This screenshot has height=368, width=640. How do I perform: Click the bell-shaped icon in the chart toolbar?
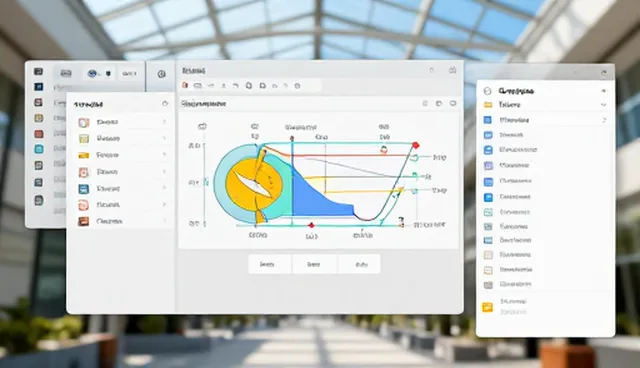tap(249, 86)
